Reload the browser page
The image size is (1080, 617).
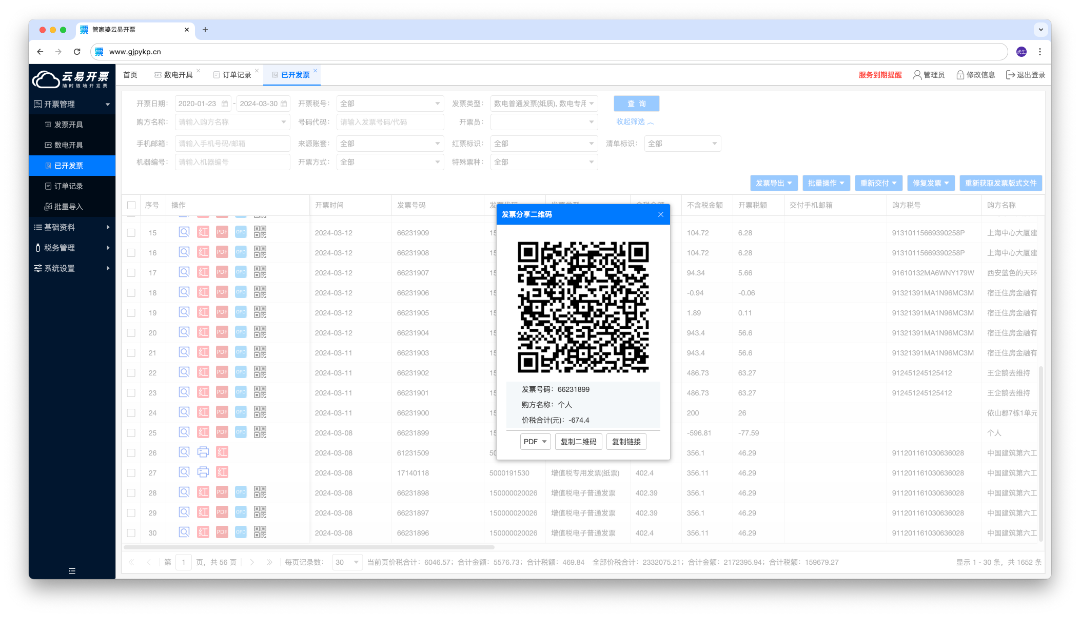76,52
